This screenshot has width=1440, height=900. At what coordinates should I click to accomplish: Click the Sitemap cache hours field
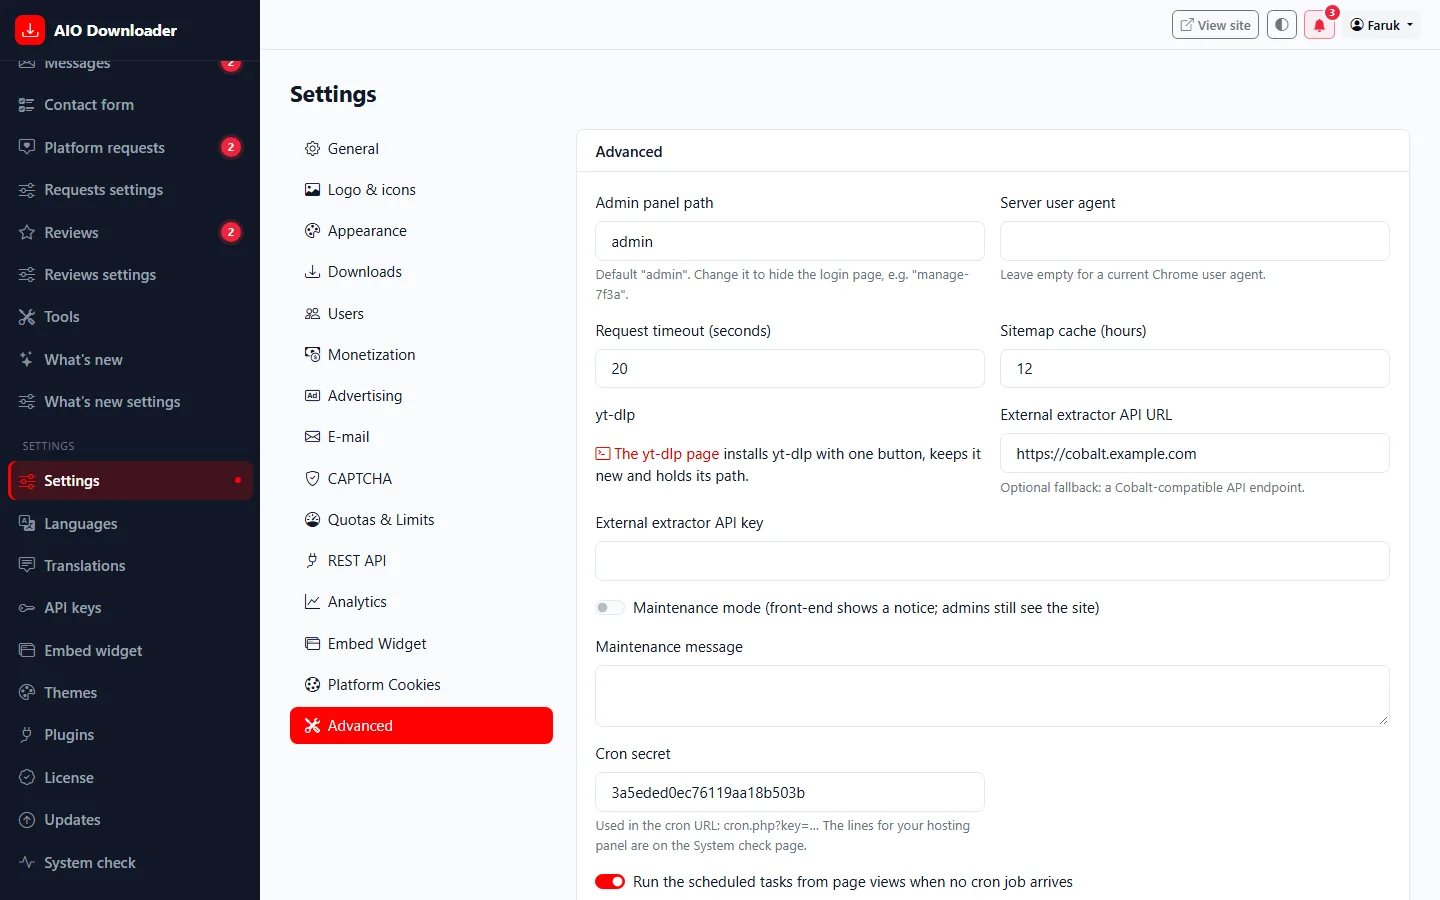[x=1195, y=369]
